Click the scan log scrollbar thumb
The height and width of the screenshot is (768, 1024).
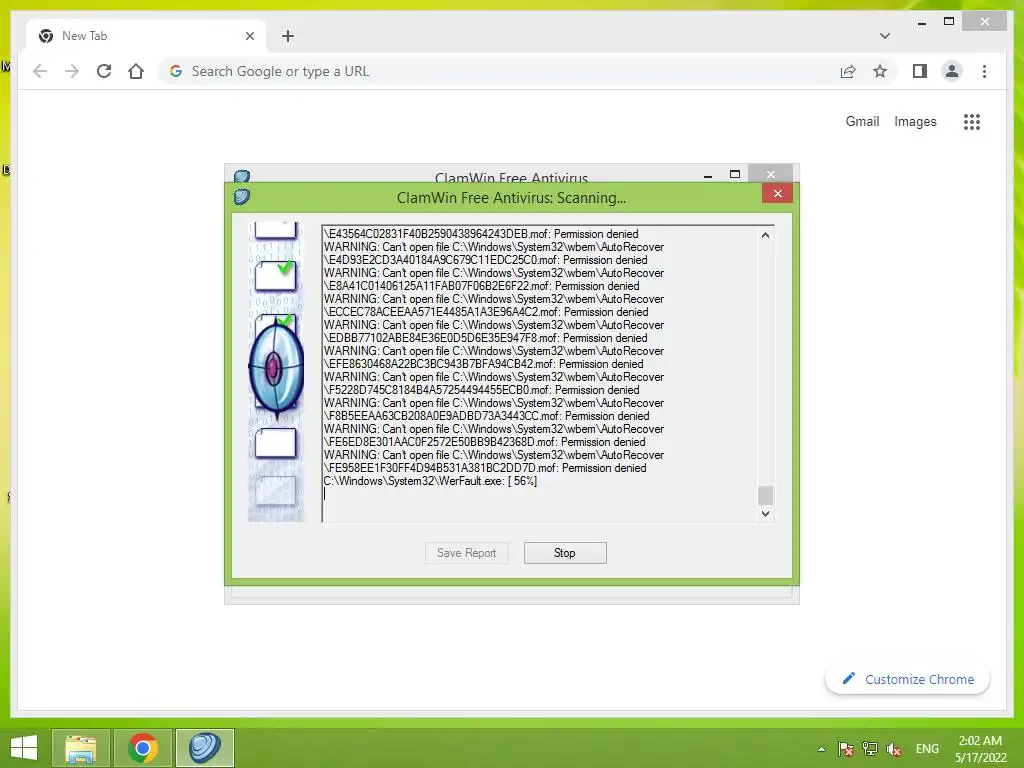point(765,495)
